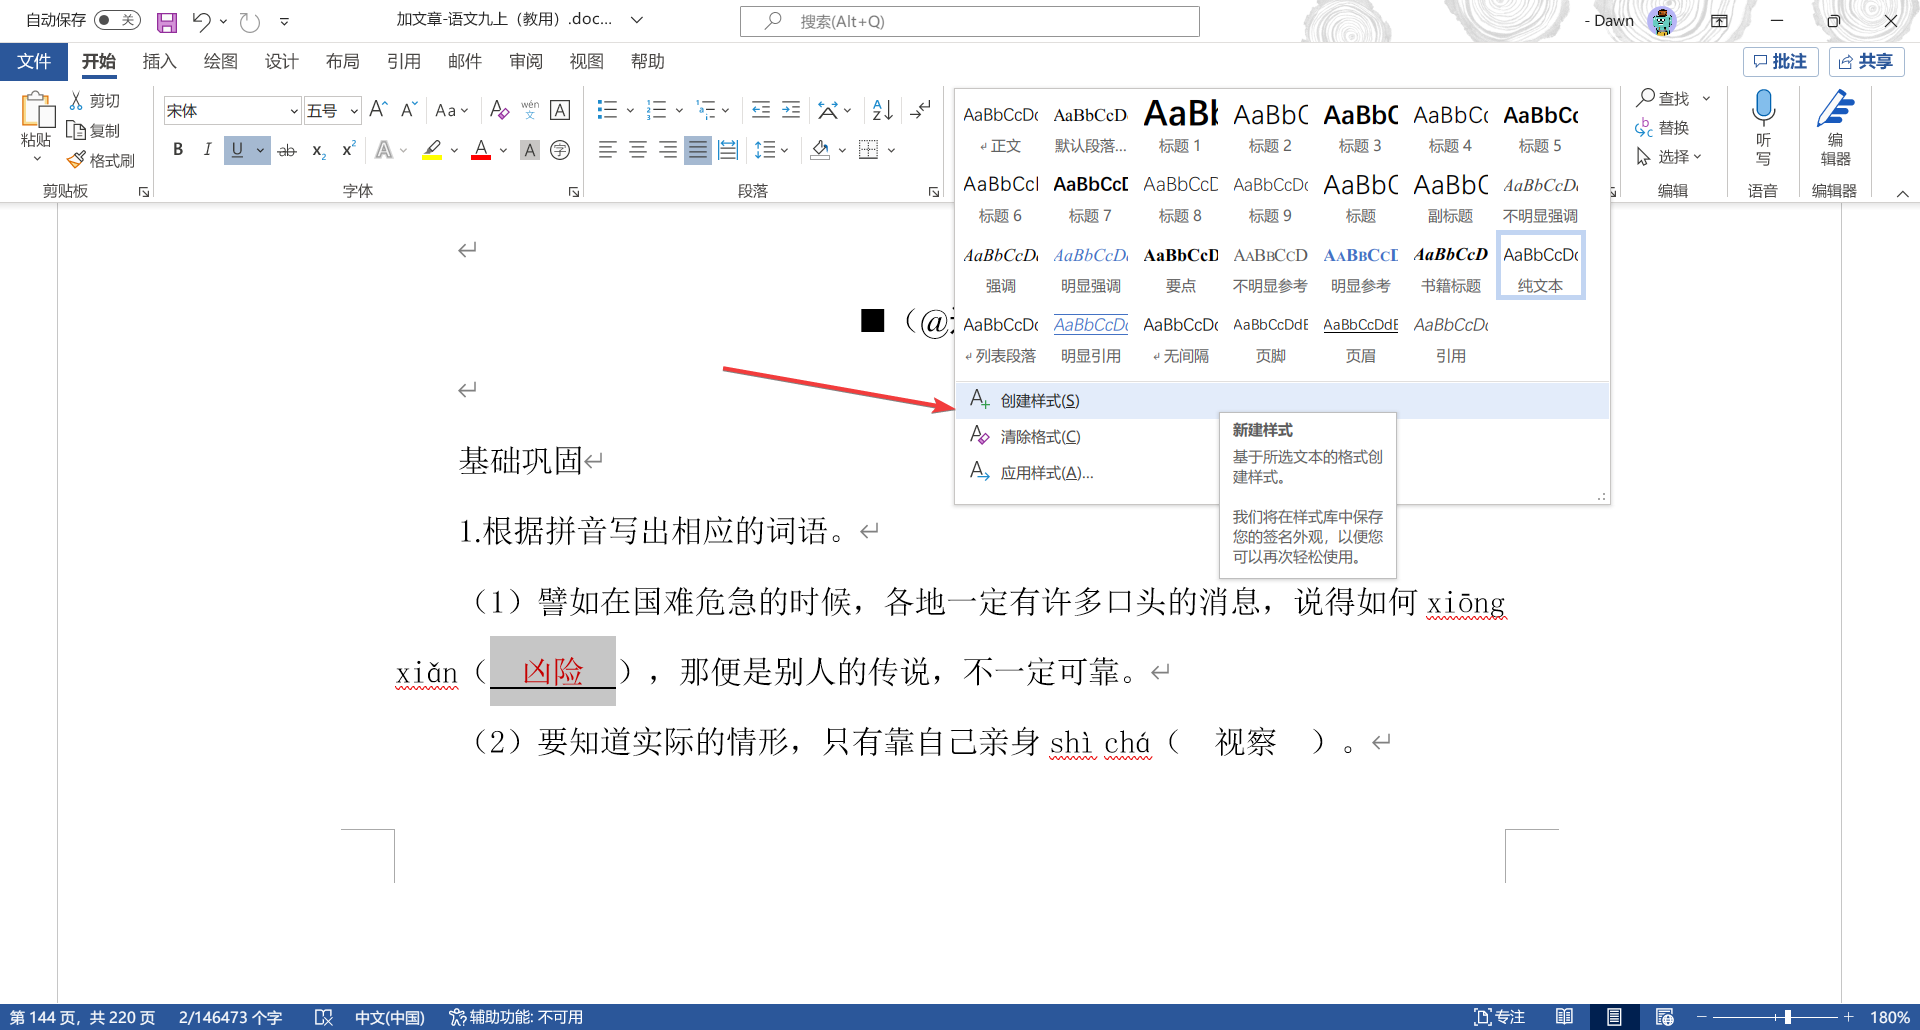Click the clear formatting eraser icon
Screen dimensions: 1920x1030
point(499,110)
